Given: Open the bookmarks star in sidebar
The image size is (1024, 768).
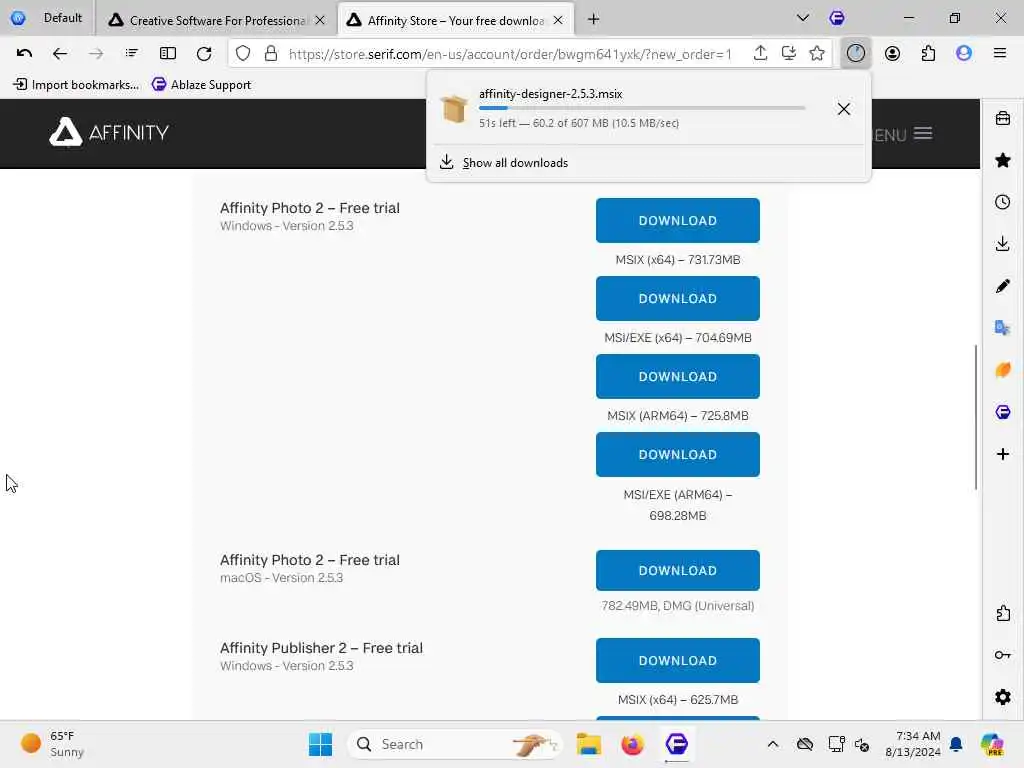Looking at the screenshot, I should coord(1003,160).
